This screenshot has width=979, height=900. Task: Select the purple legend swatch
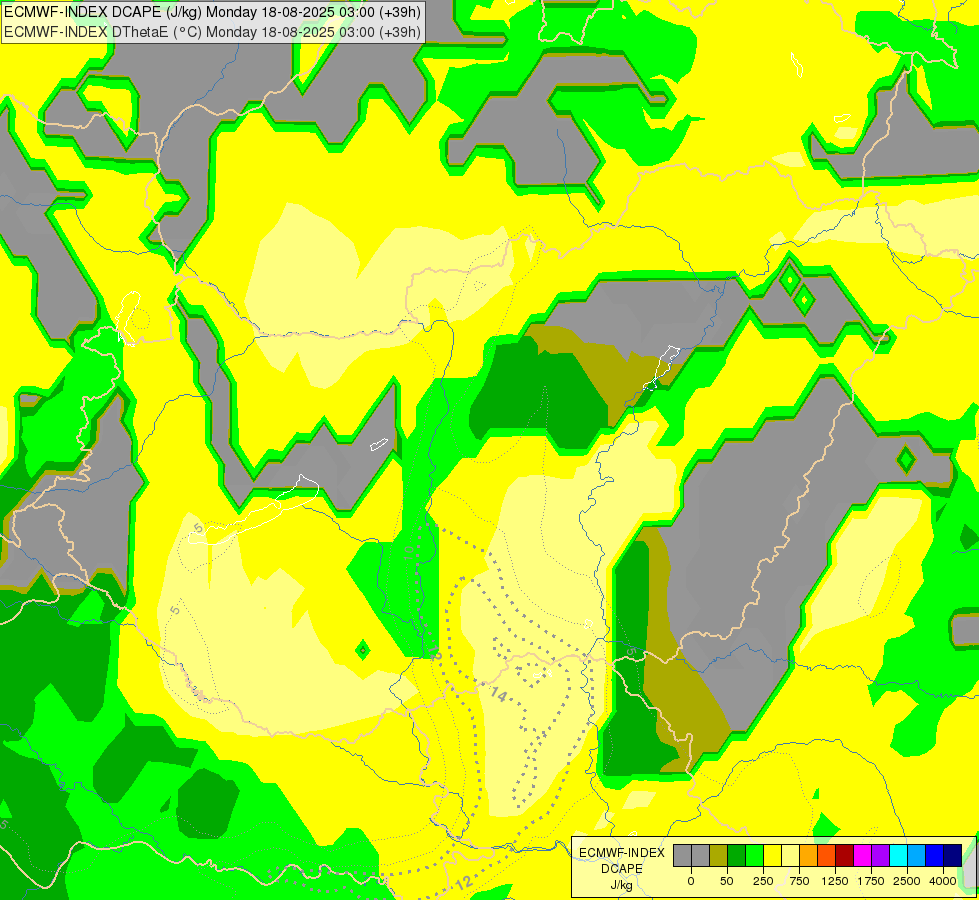pyautogui.click(x=880, y=855)
